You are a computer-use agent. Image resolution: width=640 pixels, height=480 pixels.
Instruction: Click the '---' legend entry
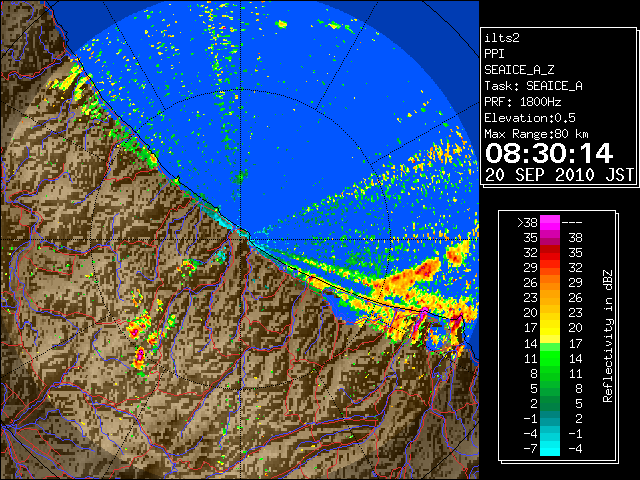[x=572, y=223]
